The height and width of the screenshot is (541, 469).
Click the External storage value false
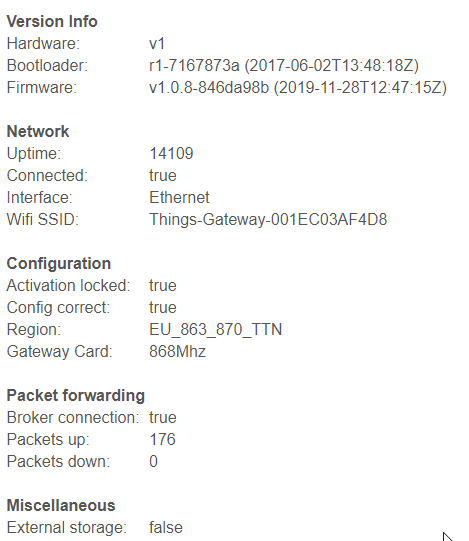[166, 528]
